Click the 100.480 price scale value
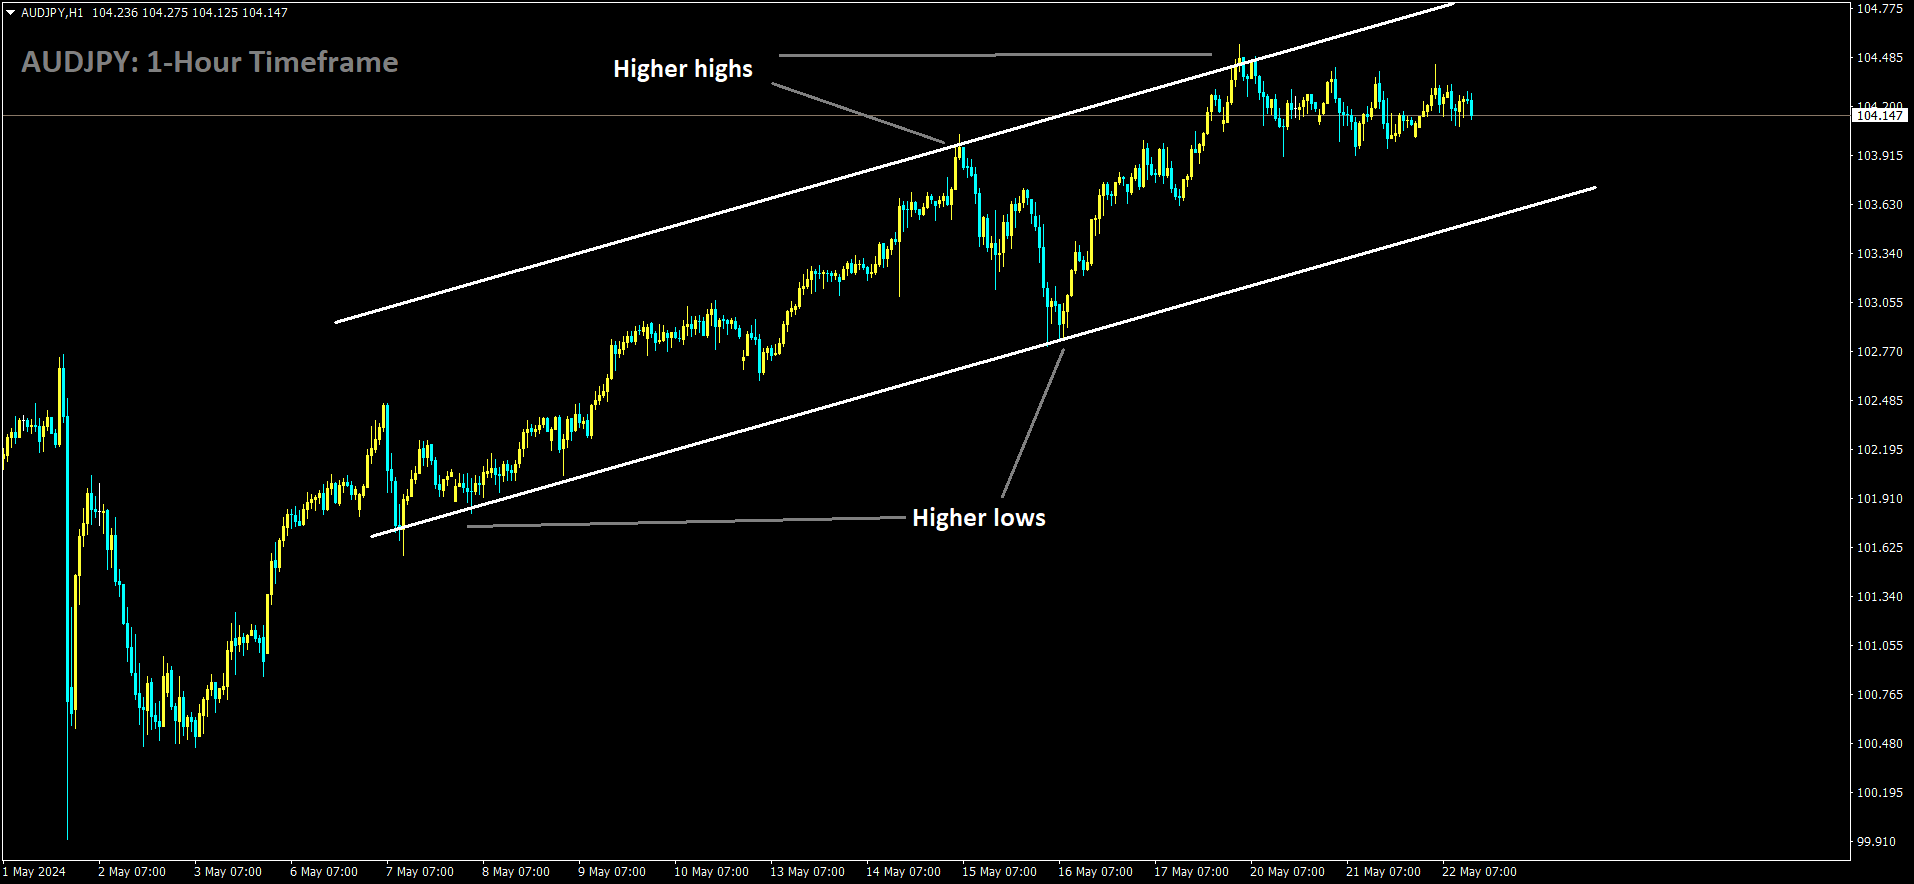Image resolution: width=1914 pixels, height=884 pixels. coord(1880,744)
